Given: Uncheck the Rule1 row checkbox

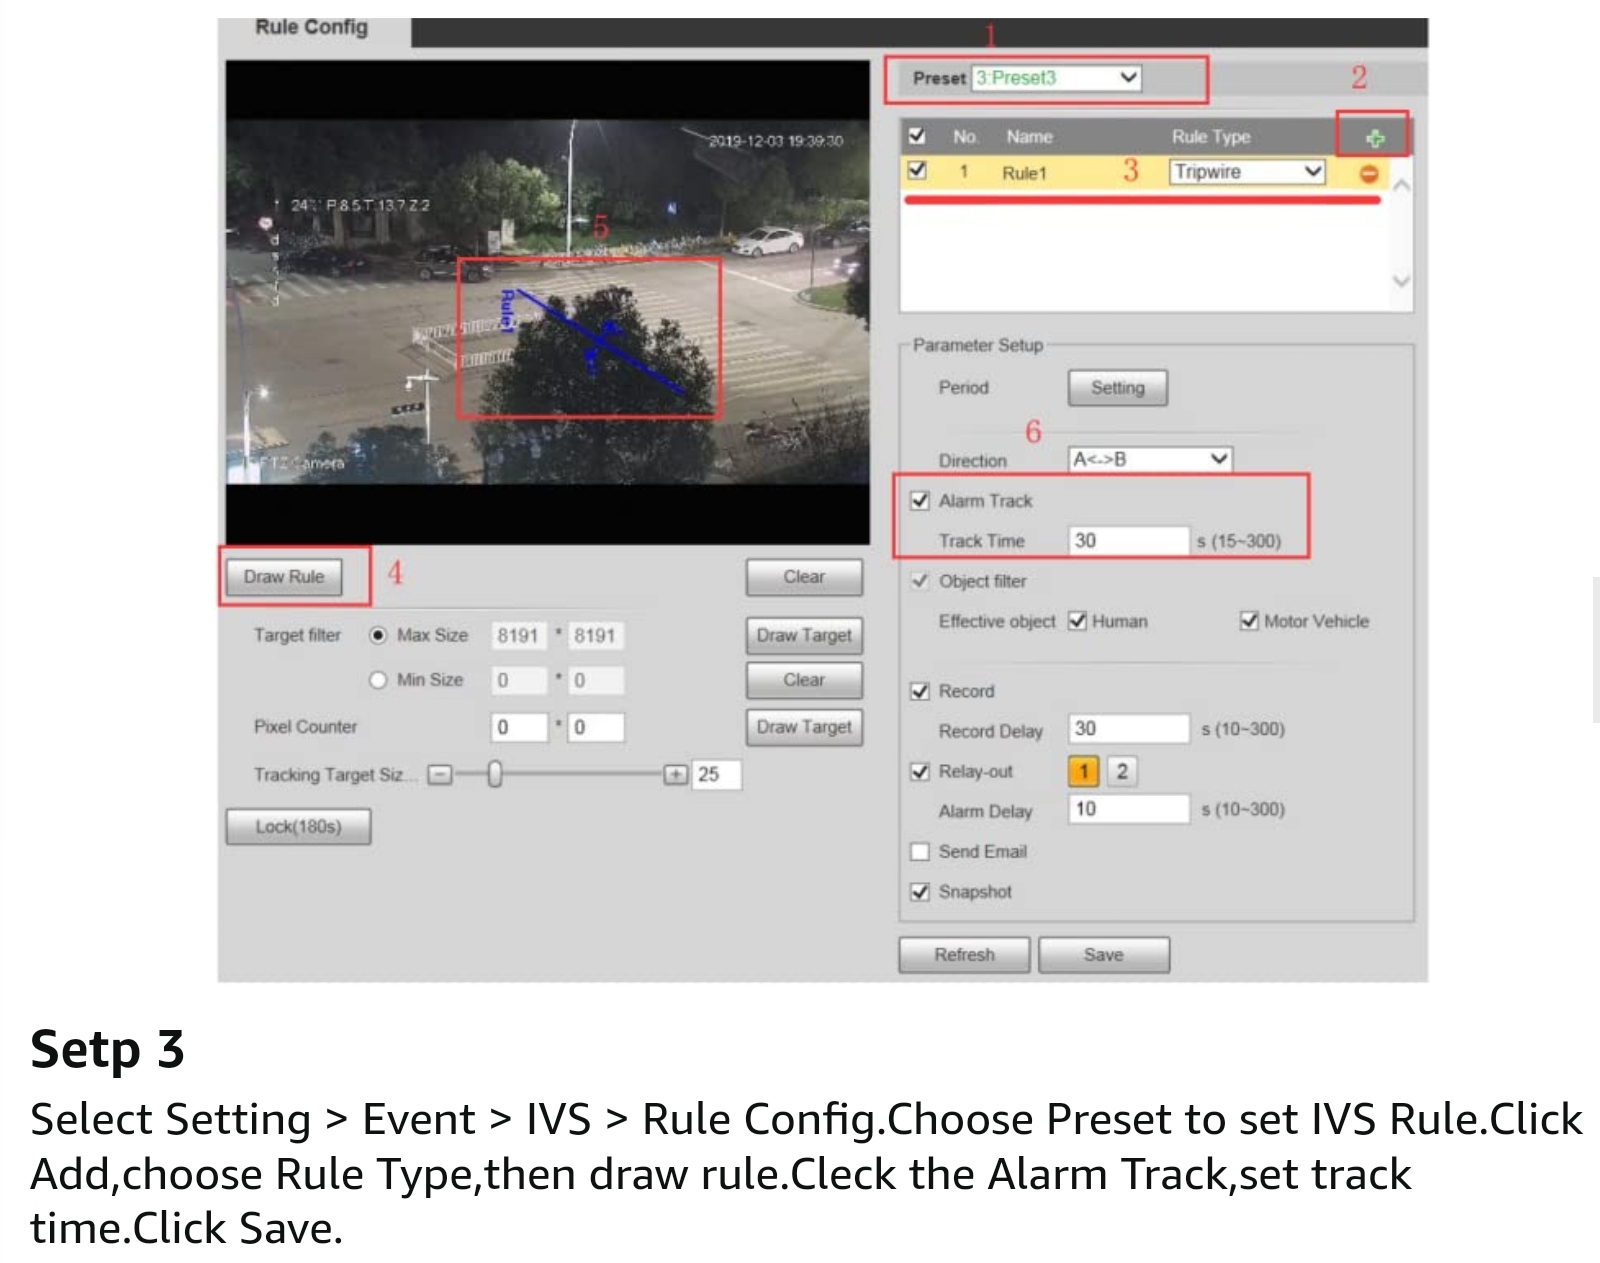Looking at the screenshot, I should 916,171.
